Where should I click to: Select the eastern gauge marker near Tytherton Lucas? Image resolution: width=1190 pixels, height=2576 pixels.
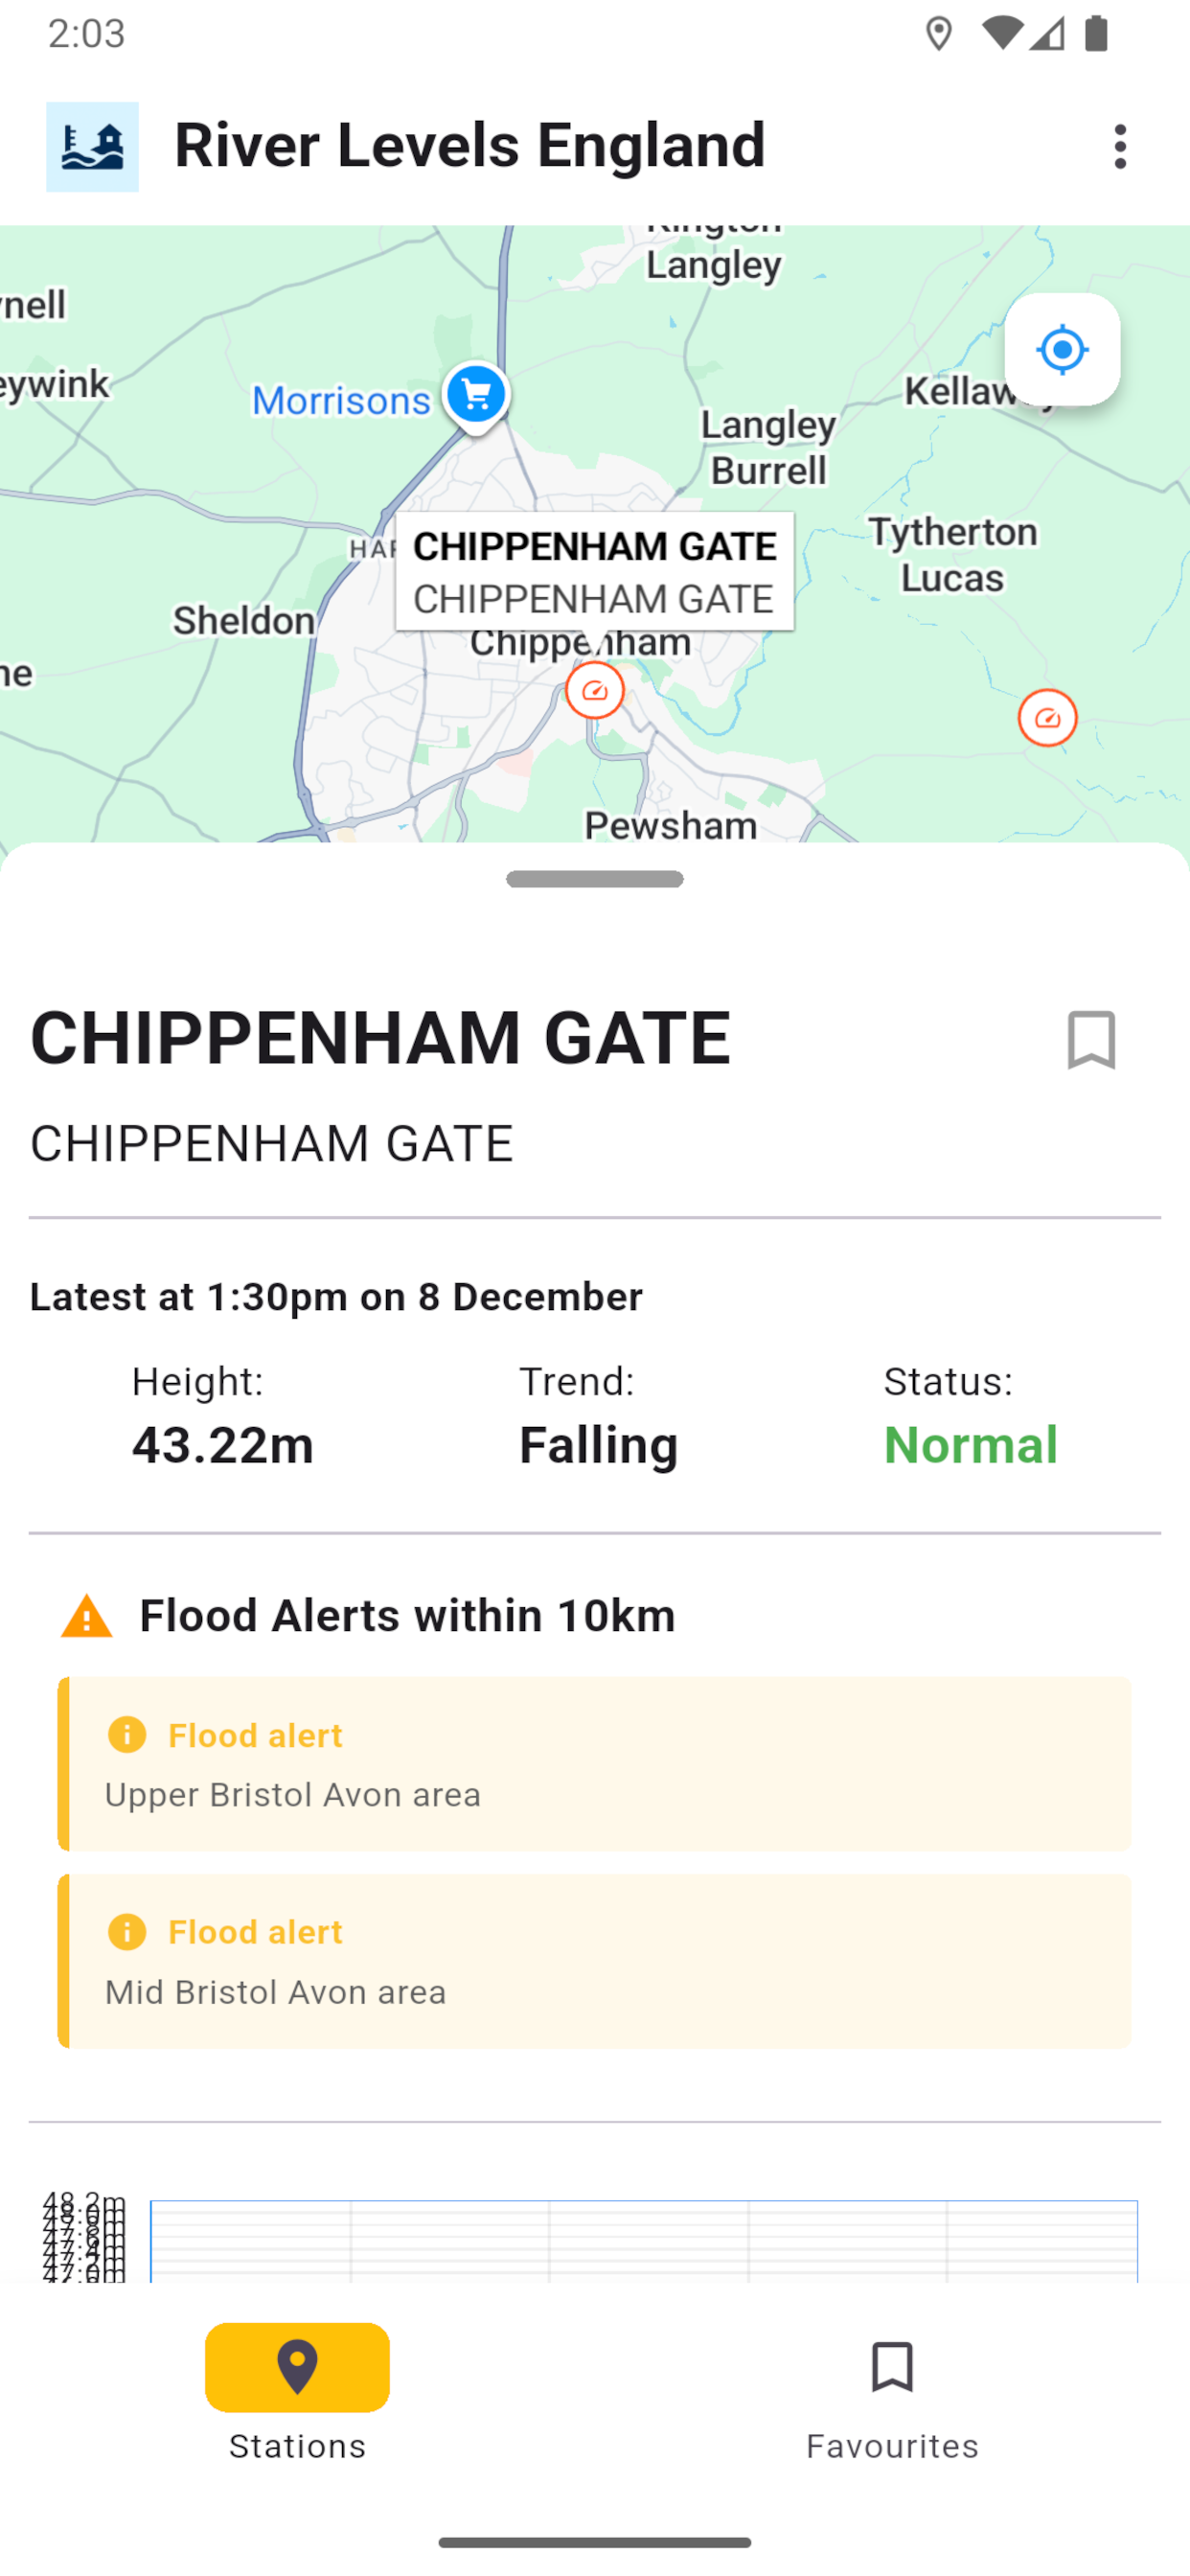point(1047,718)
